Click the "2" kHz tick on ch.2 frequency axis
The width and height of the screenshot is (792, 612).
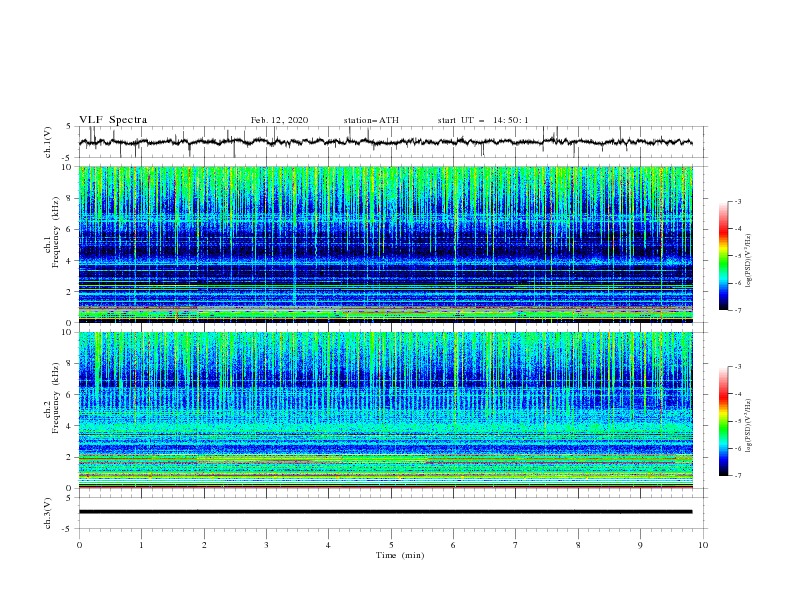tap(70, 457)
